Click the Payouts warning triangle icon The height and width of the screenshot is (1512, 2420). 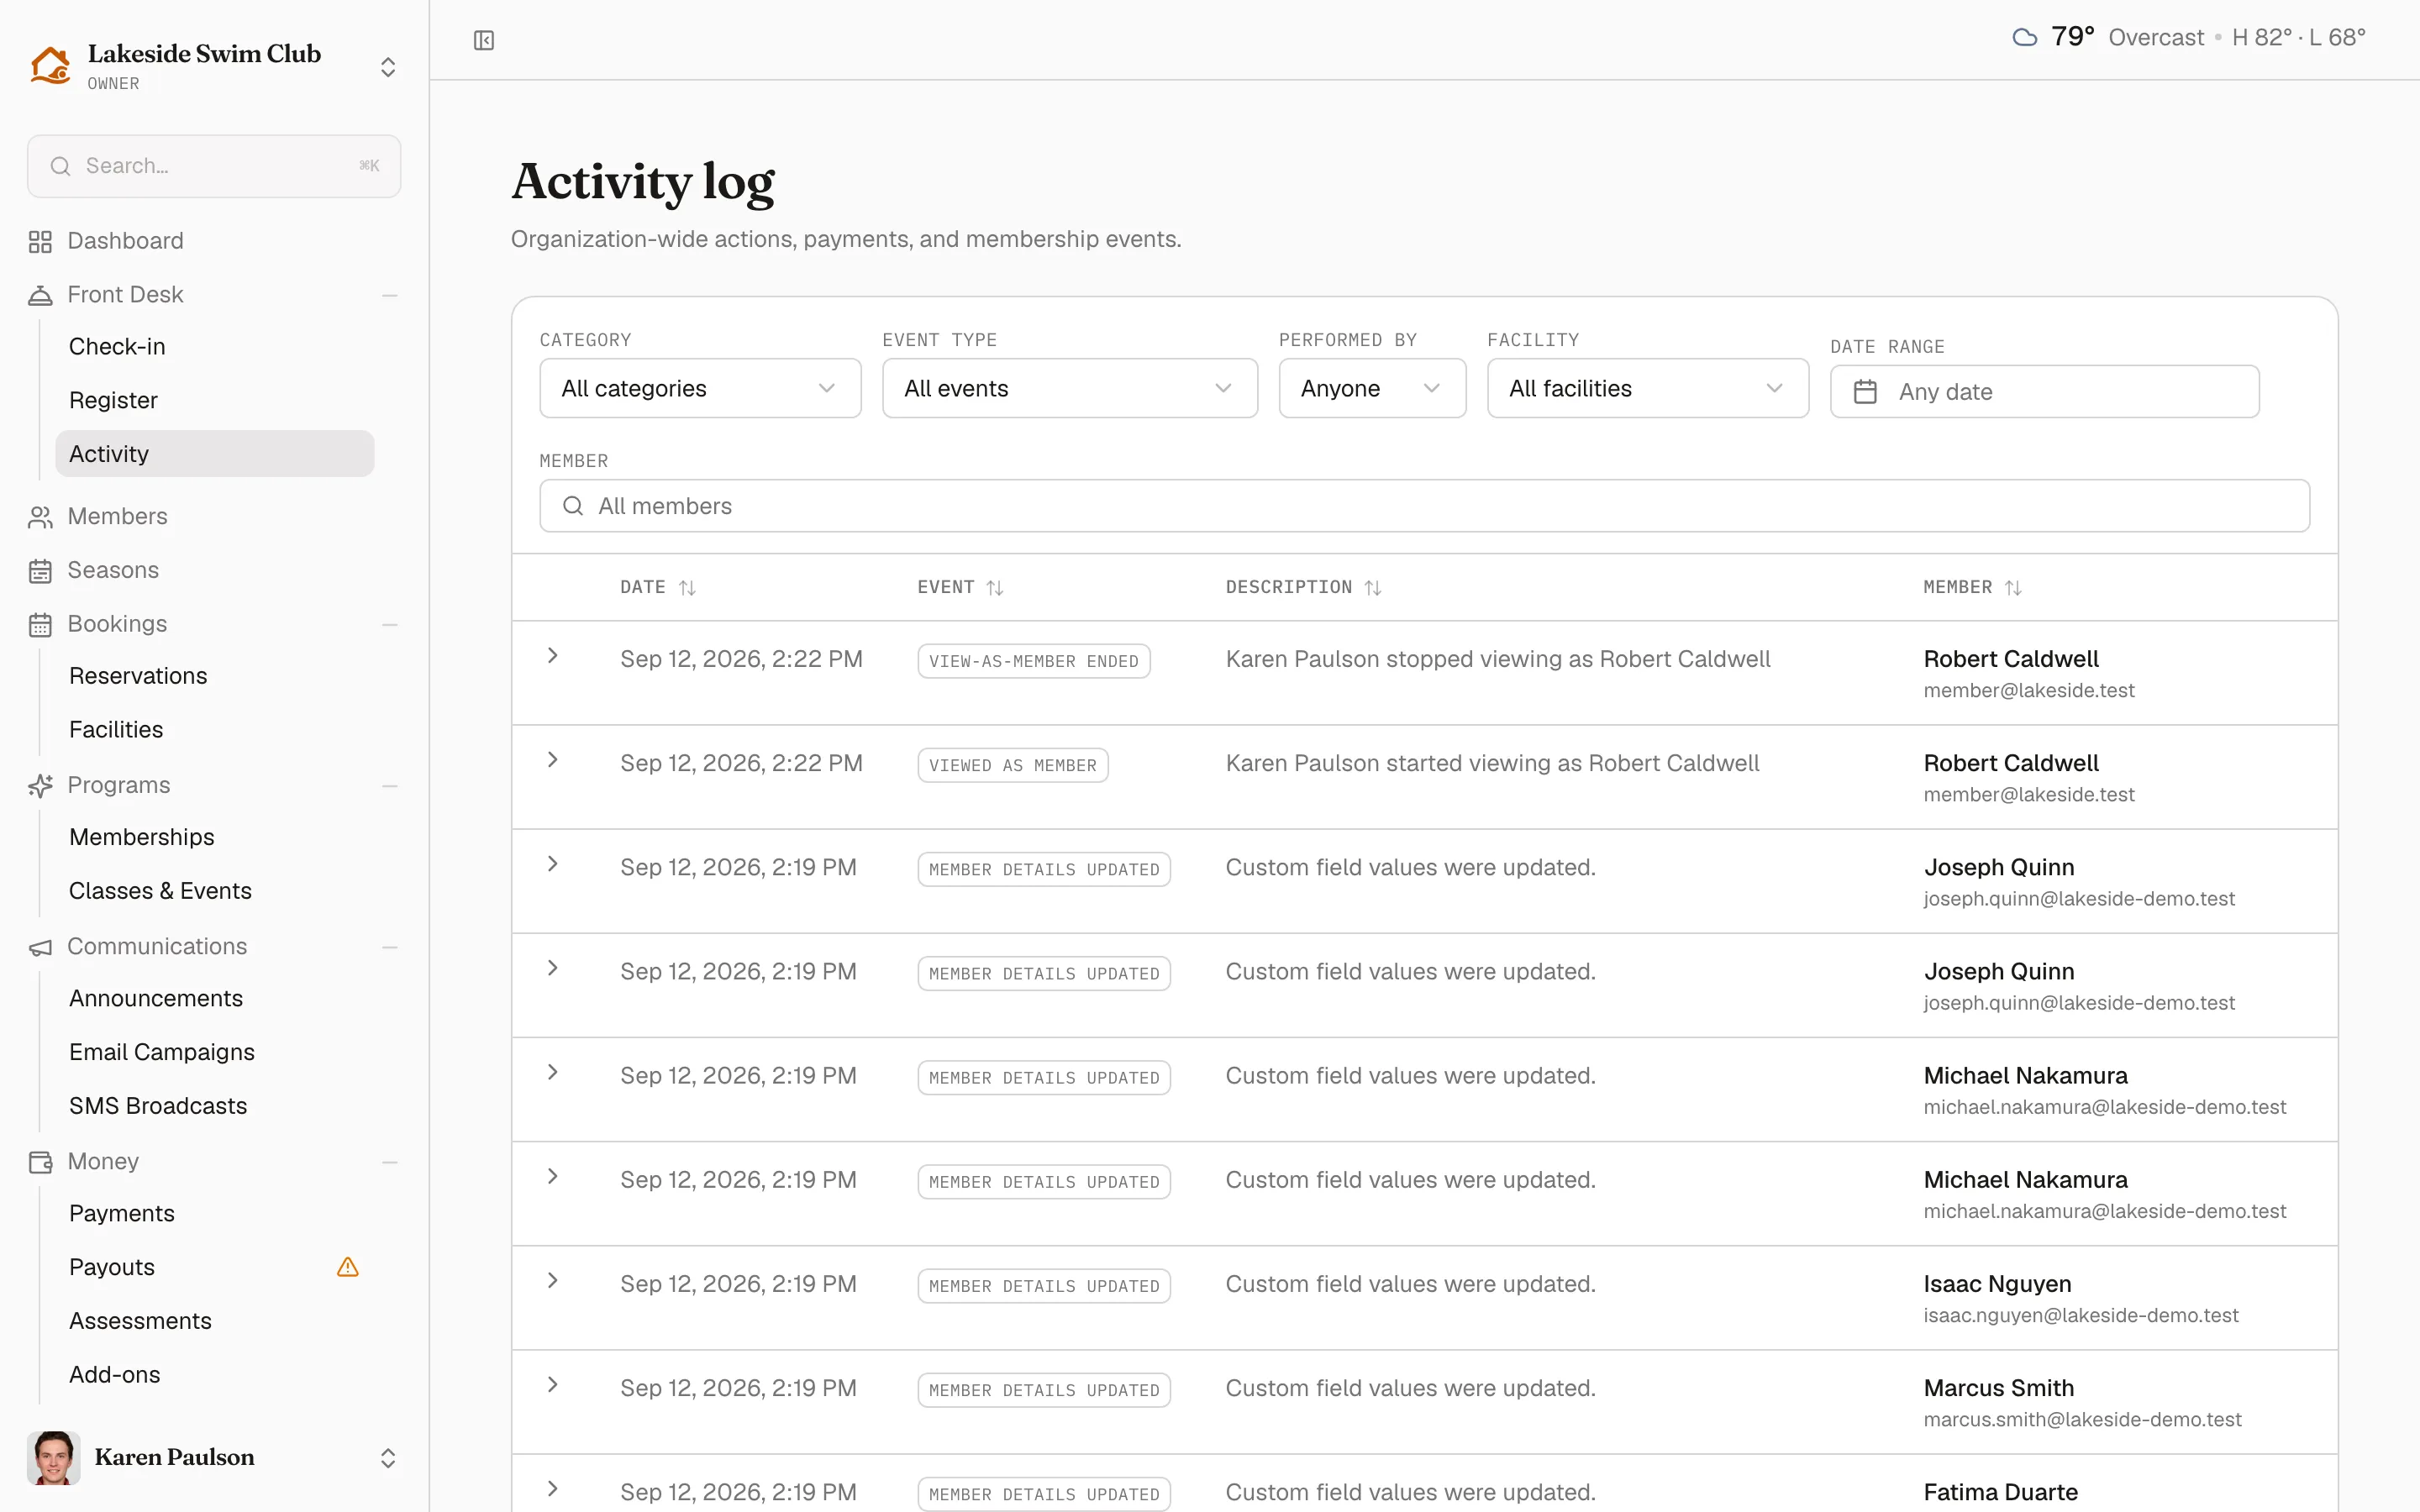tap(348, 1267)
